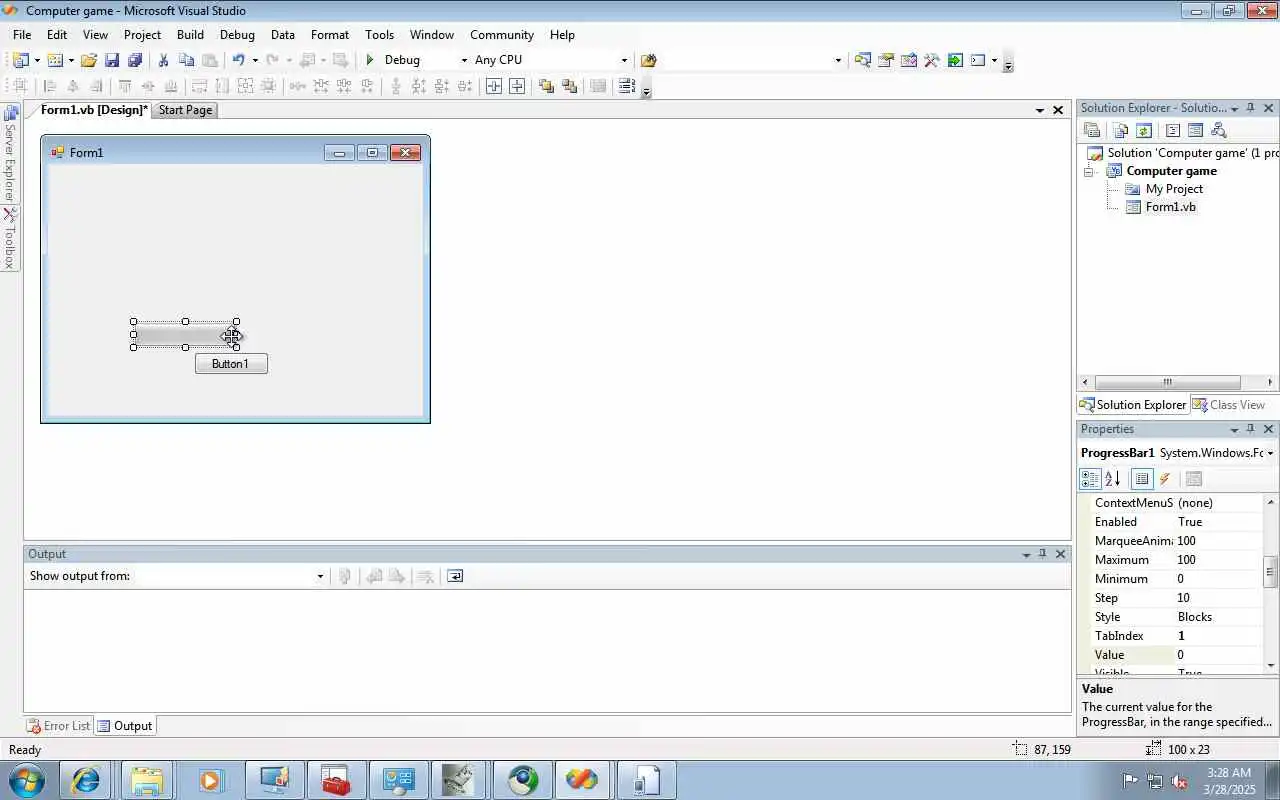Open Toolbox side tab

click(9, 239)
